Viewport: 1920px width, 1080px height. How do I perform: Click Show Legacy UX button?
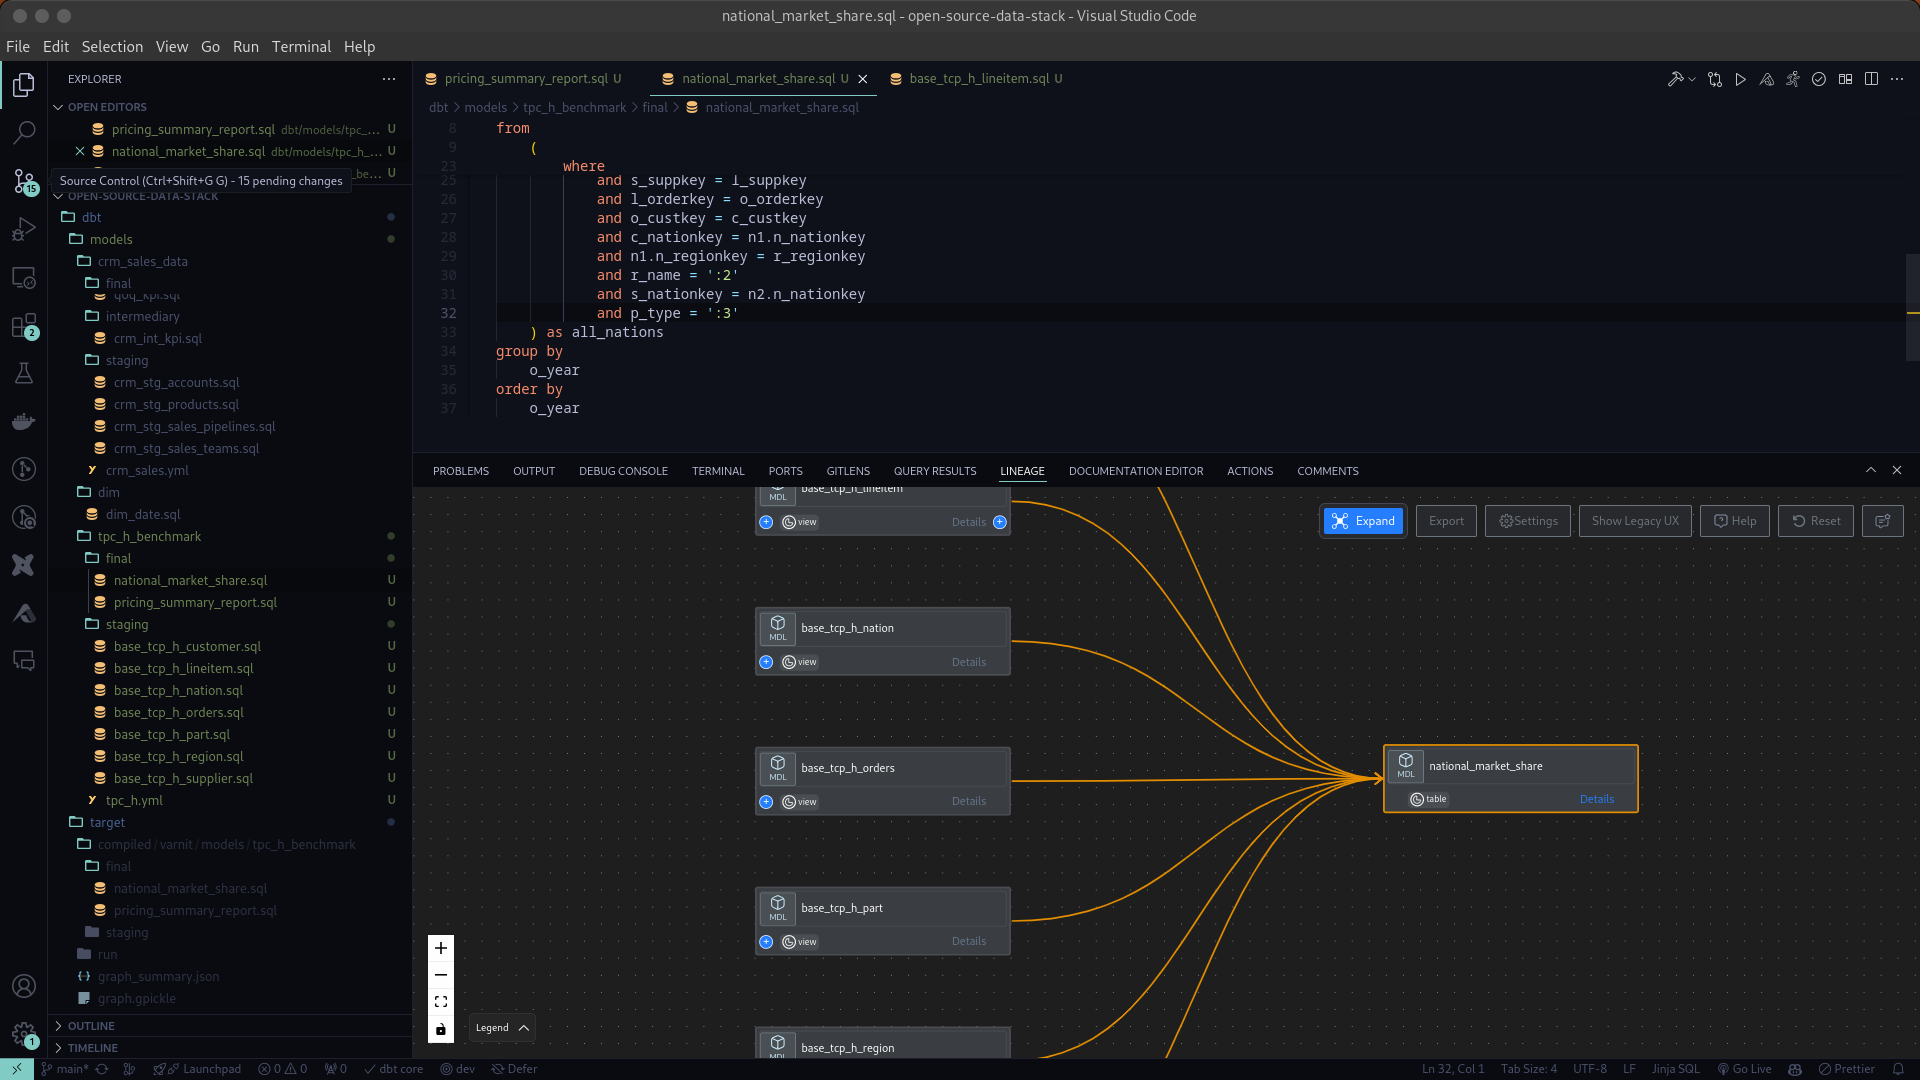tap(1635, 521)
